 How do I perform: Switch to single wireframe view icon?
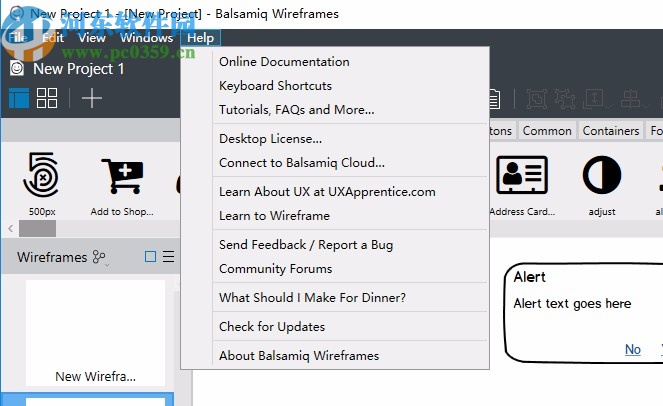tap(19, 98)
